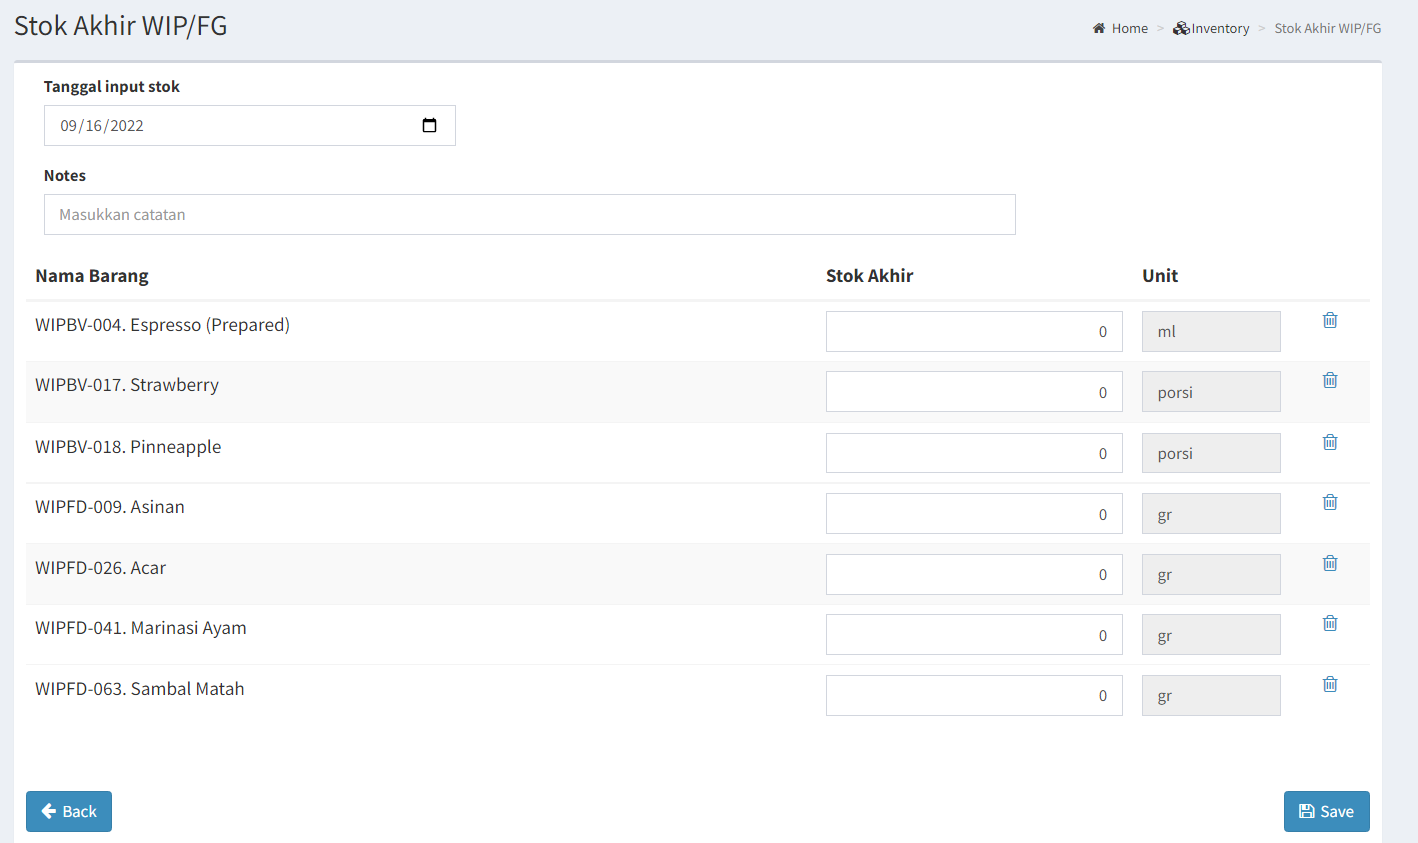Click the gr unit field for Marinasi Ayam

pos(1211,635)
